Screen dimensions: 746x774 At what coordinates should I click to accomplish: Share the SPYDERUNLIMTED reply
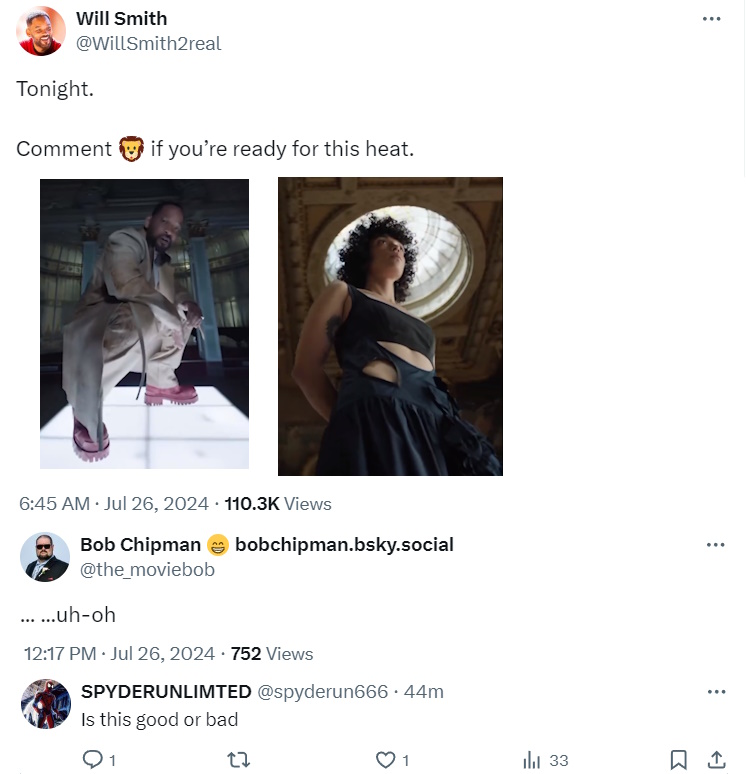click(716, 760)
